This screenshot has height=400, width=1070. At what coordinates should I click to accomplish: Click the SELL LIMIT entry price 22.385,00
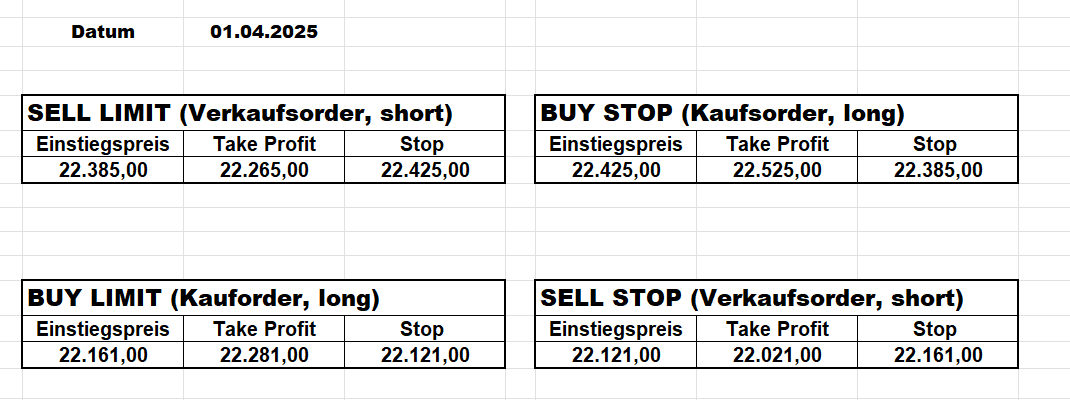(x=103, y=170)
